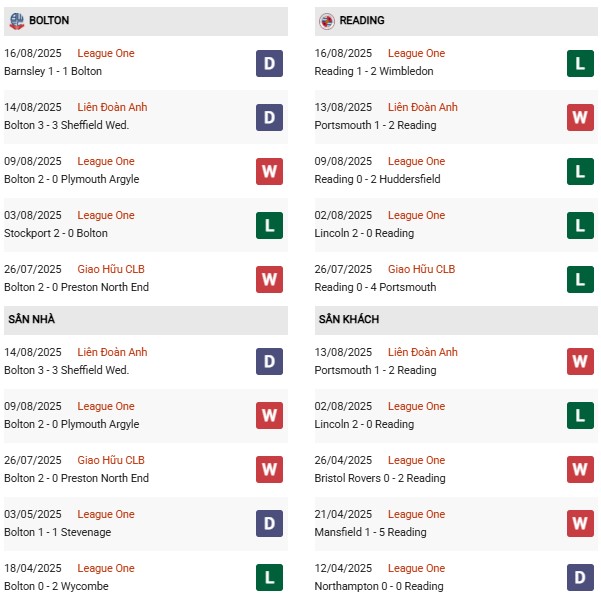
Task: Click the Reading club crest icon
Action: point(327,20)
